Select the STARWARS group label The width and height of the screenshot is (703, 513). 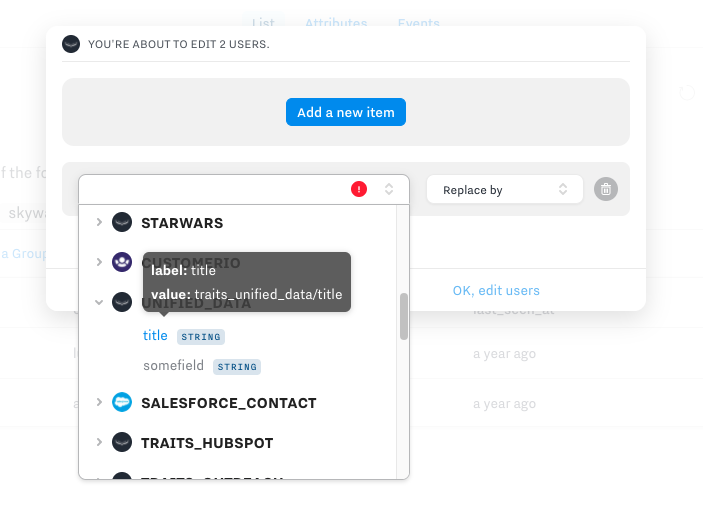click(182, 223)
